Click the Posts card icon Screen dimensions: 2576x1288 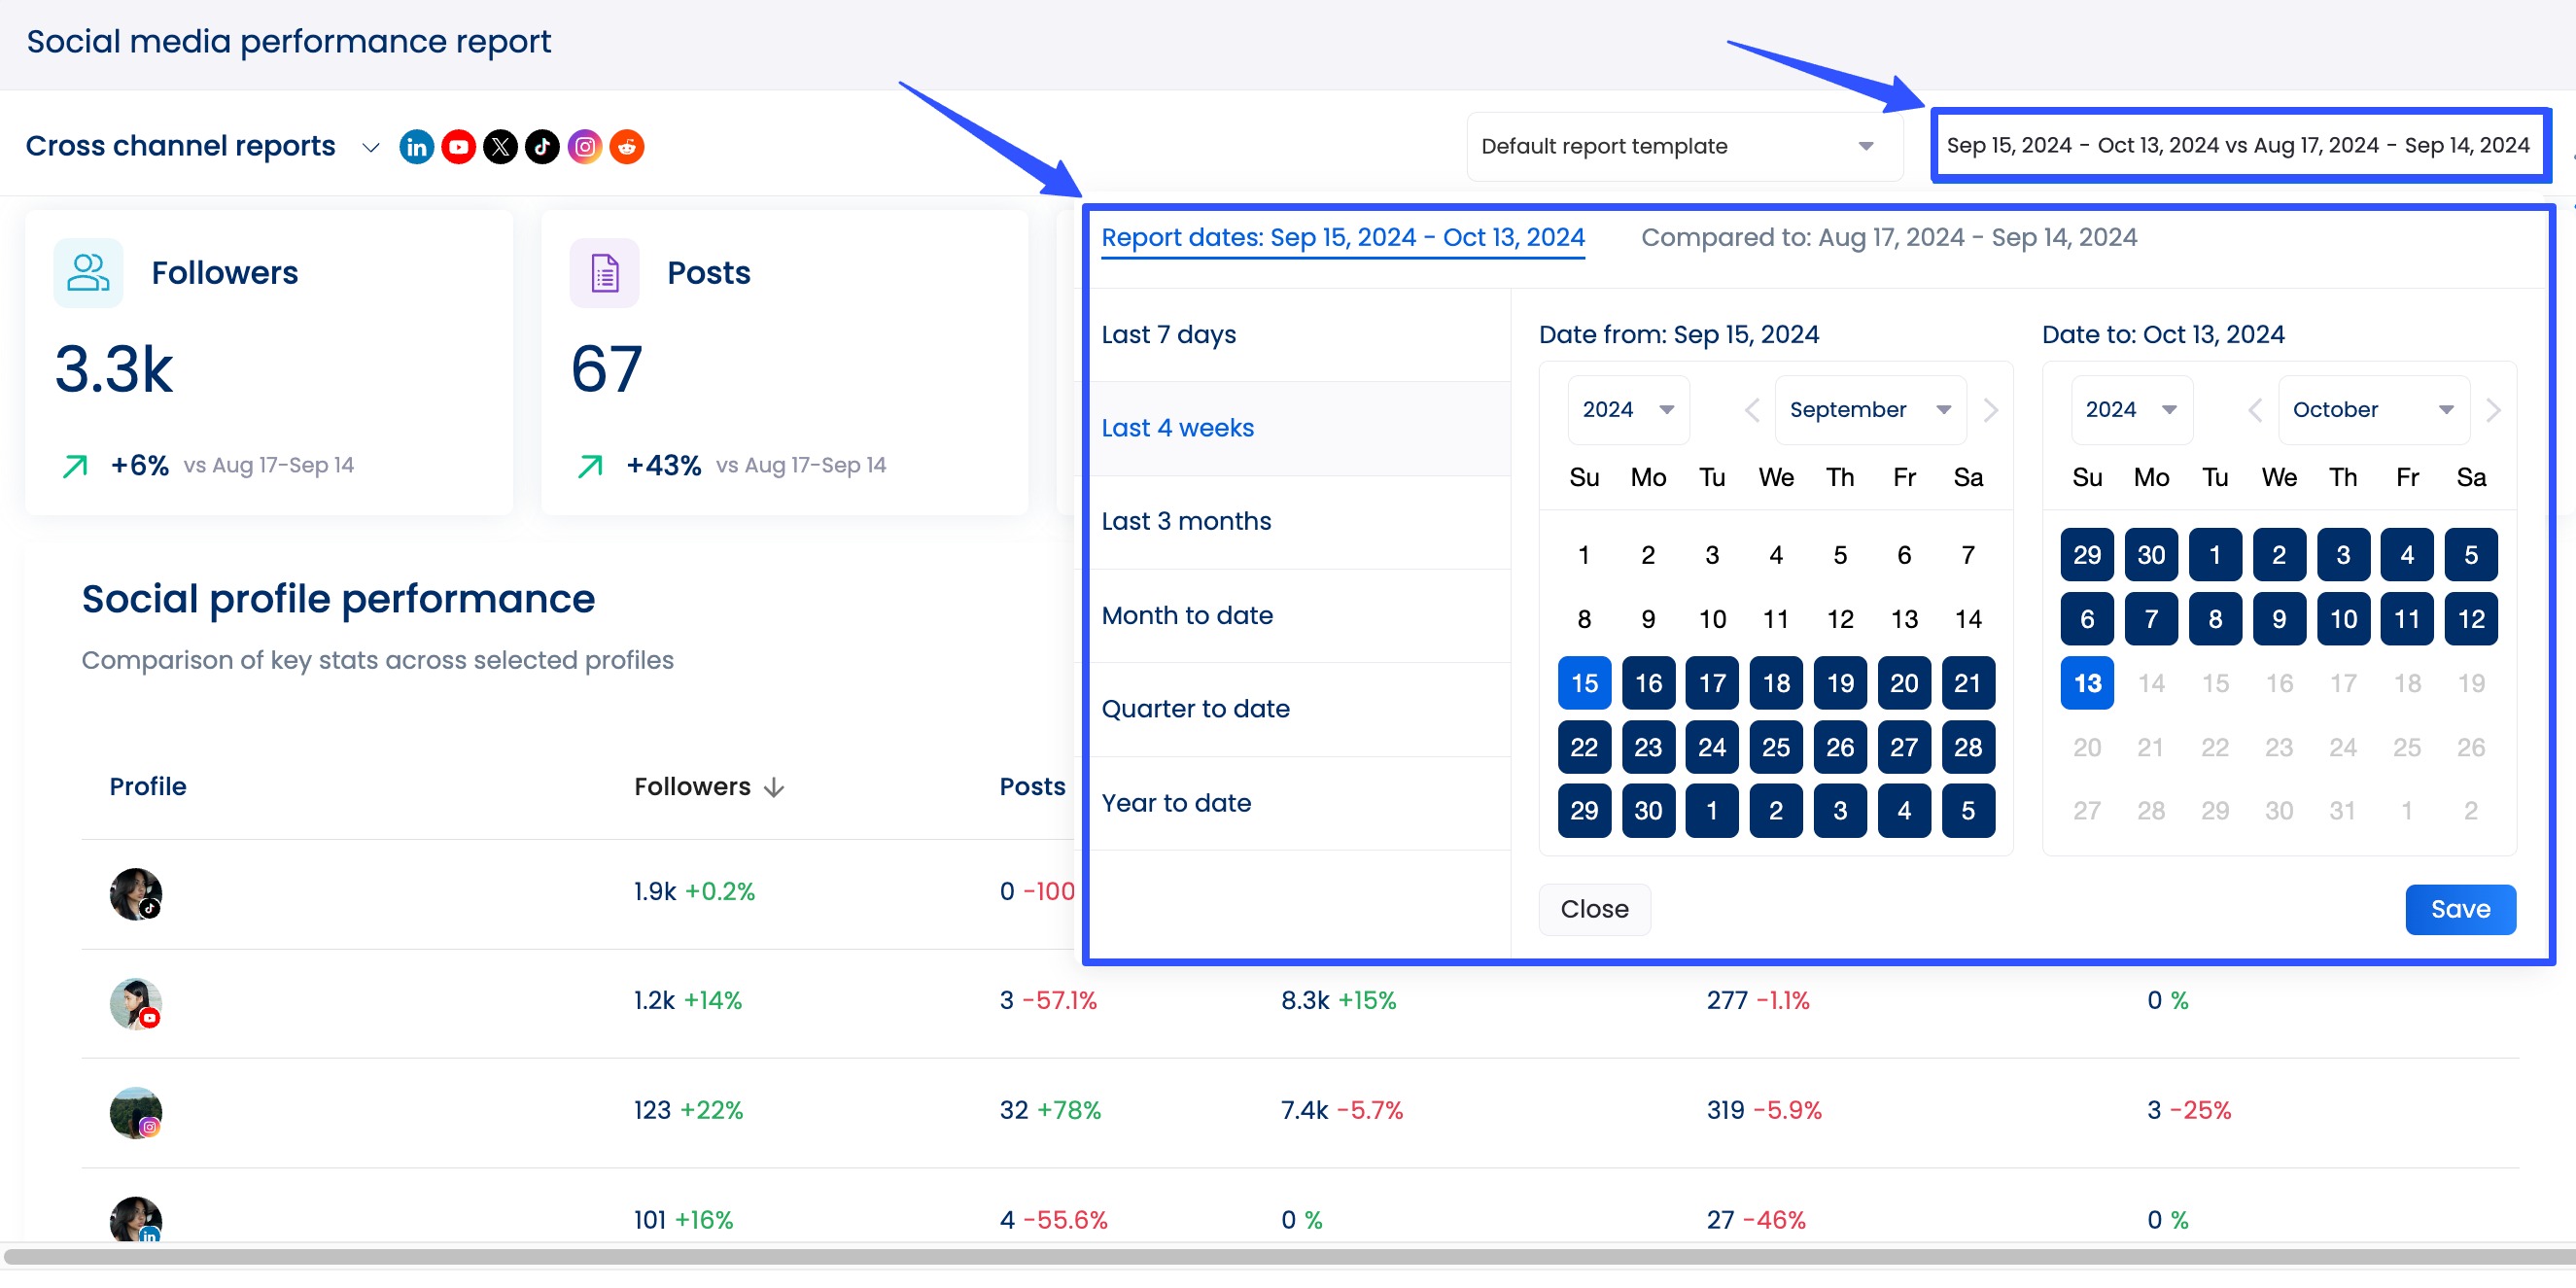(602, 271)
